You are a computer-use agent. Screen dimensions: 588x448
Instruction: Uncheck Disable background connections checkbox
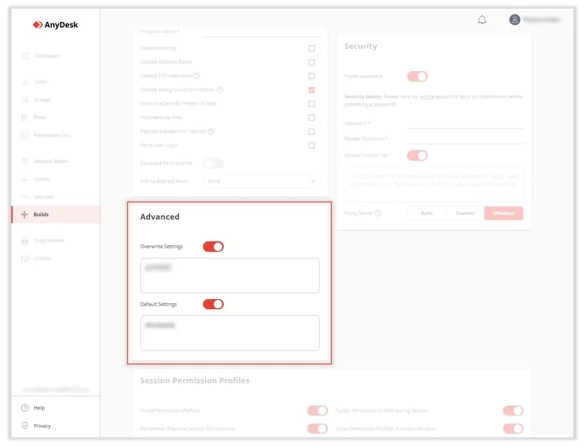click(312, 90)
